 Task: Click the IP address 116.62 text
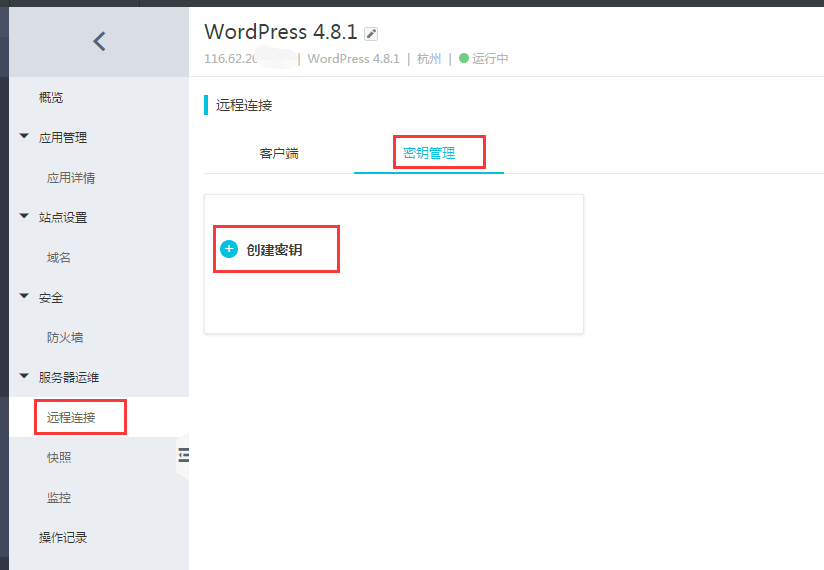pyautogui.click(x=231, y=58)
